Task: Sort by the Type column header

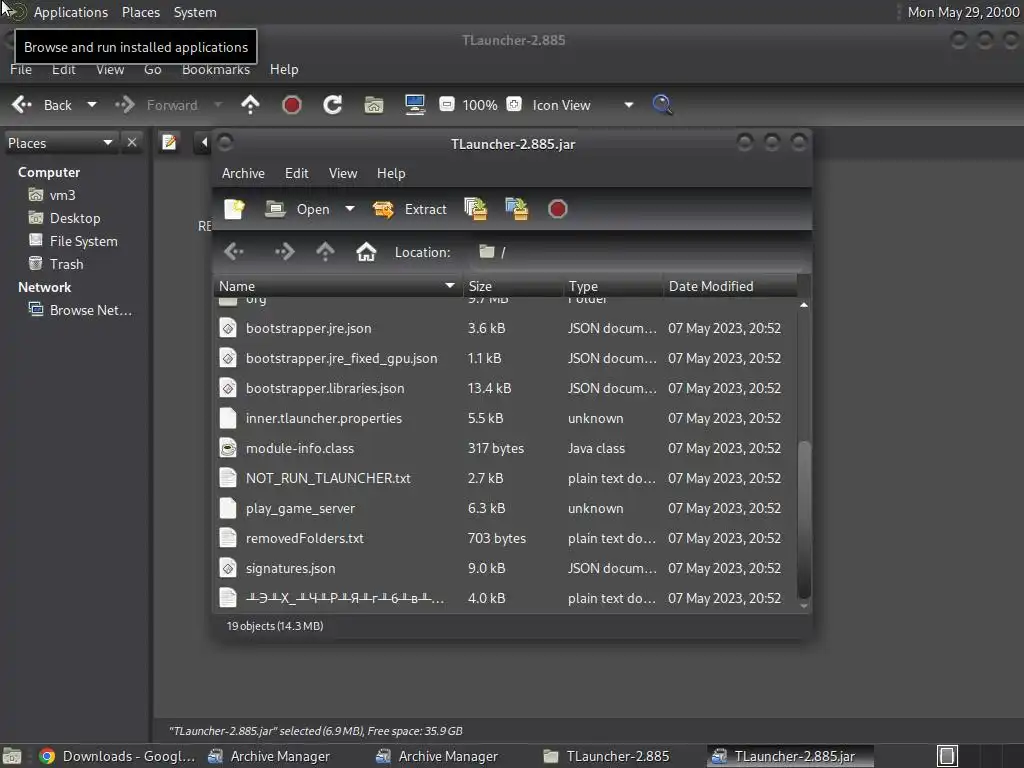Action: tap(613, 286)
